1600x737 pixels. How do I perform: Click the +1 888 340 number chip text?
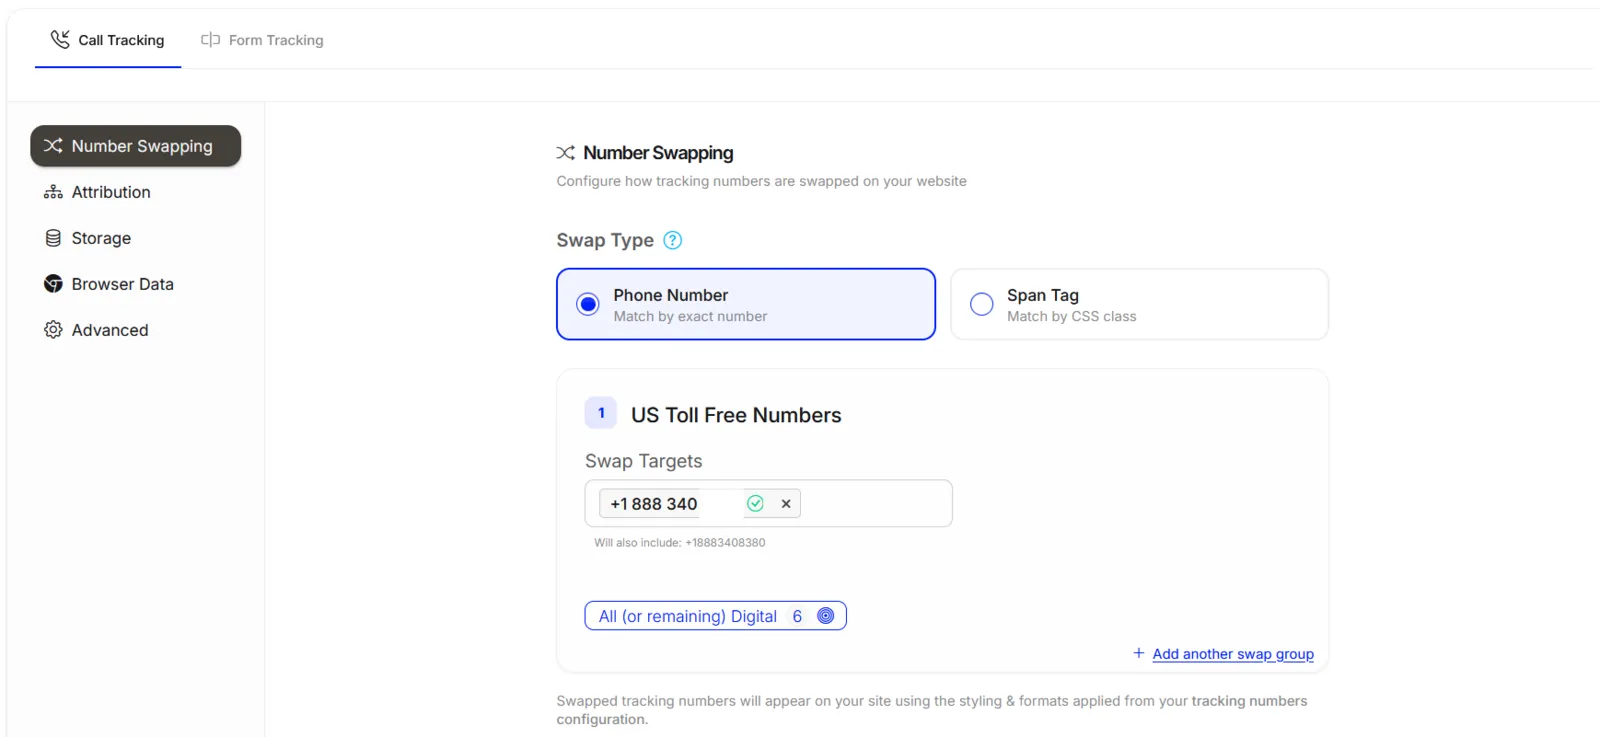click(654, 504)
